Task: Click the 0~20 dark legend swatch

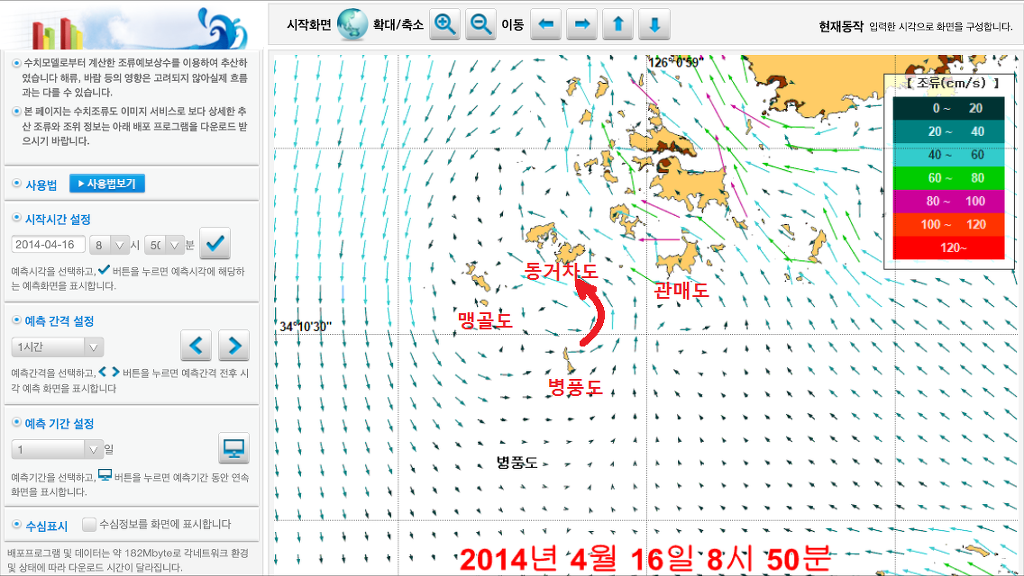Action: [x=948, y=108]
